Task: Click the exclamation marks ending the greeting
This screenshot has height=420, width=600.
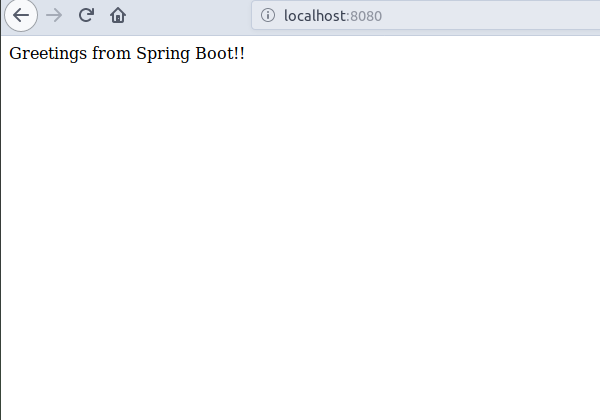Action: pyautogui.click(x=238, y=53)
